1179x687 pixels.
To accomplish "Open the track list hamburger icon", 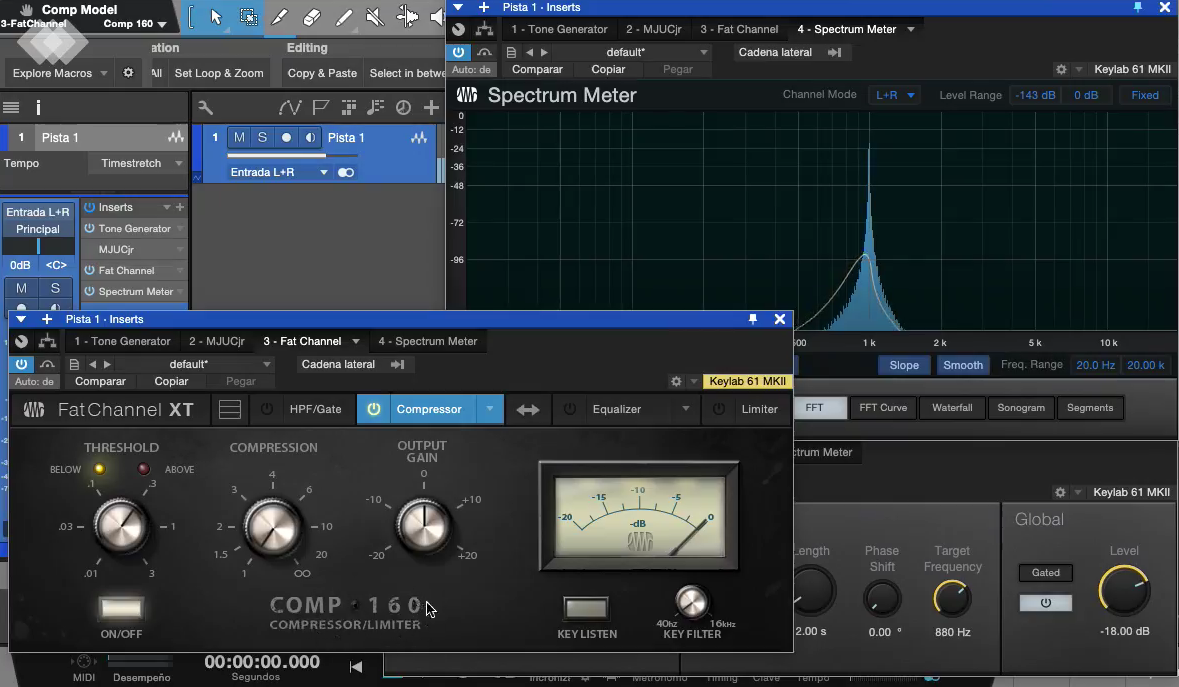I will 11,107.
